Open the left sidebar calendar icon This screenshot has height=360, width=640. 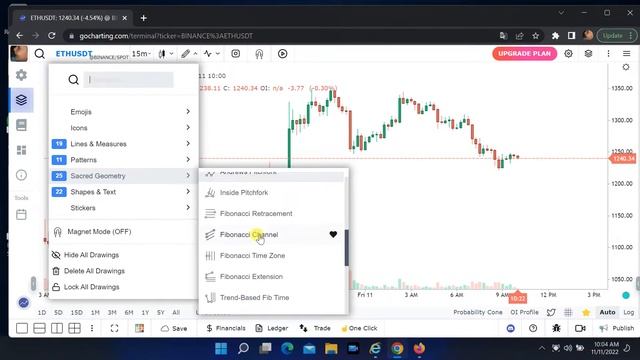pos(21,214)
